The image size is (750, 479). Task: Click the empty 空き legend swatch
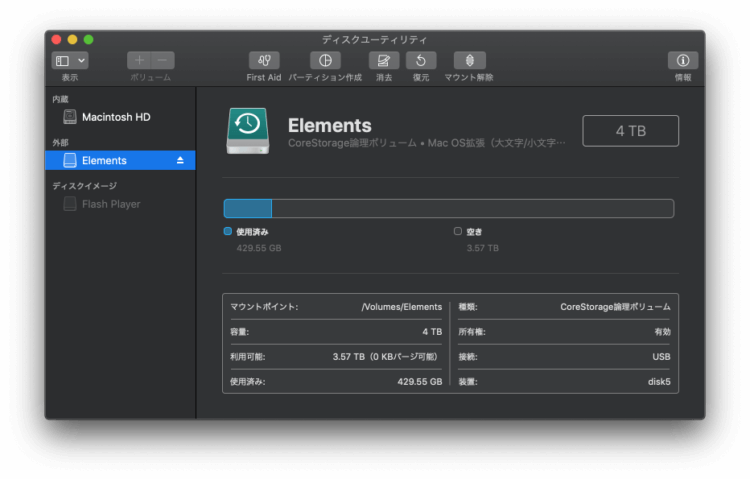[x=458, y=232]
